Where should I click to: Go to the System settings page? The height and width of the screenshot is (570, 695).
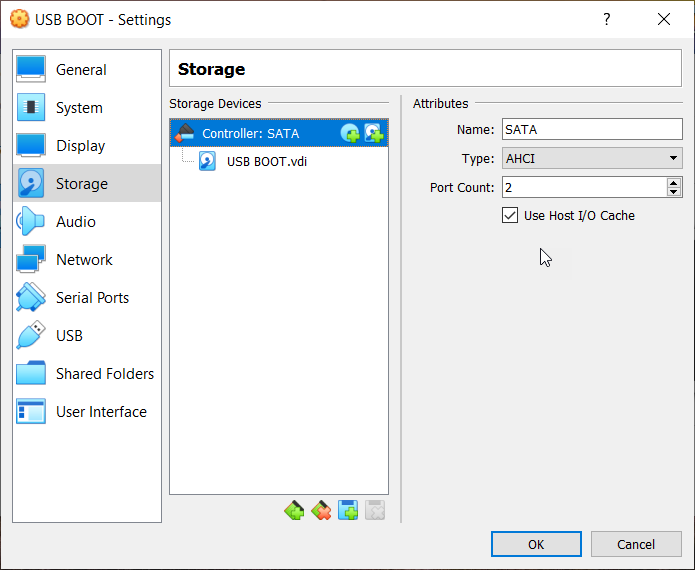tap(79, 108)
